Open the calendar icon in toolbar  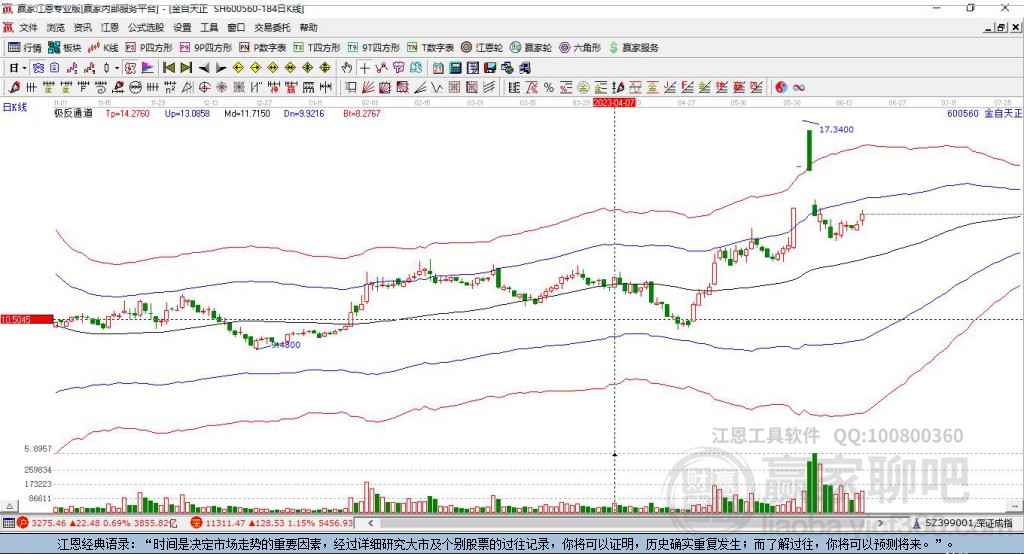pyautogui.click(x=438, y=68)
